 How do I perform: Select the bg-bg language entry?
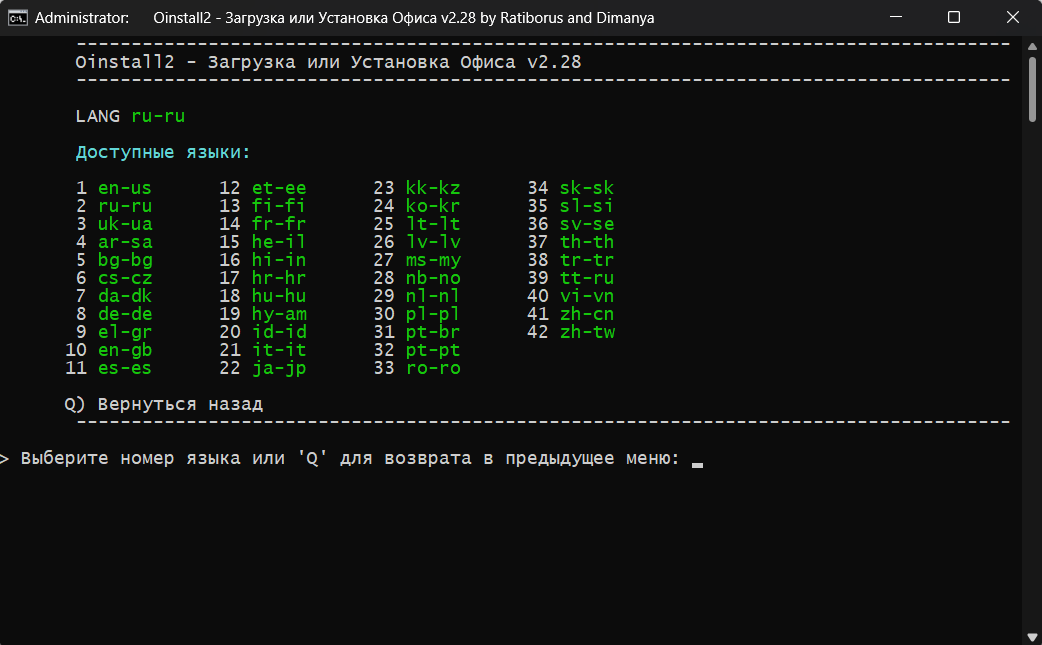pos(124,260)
